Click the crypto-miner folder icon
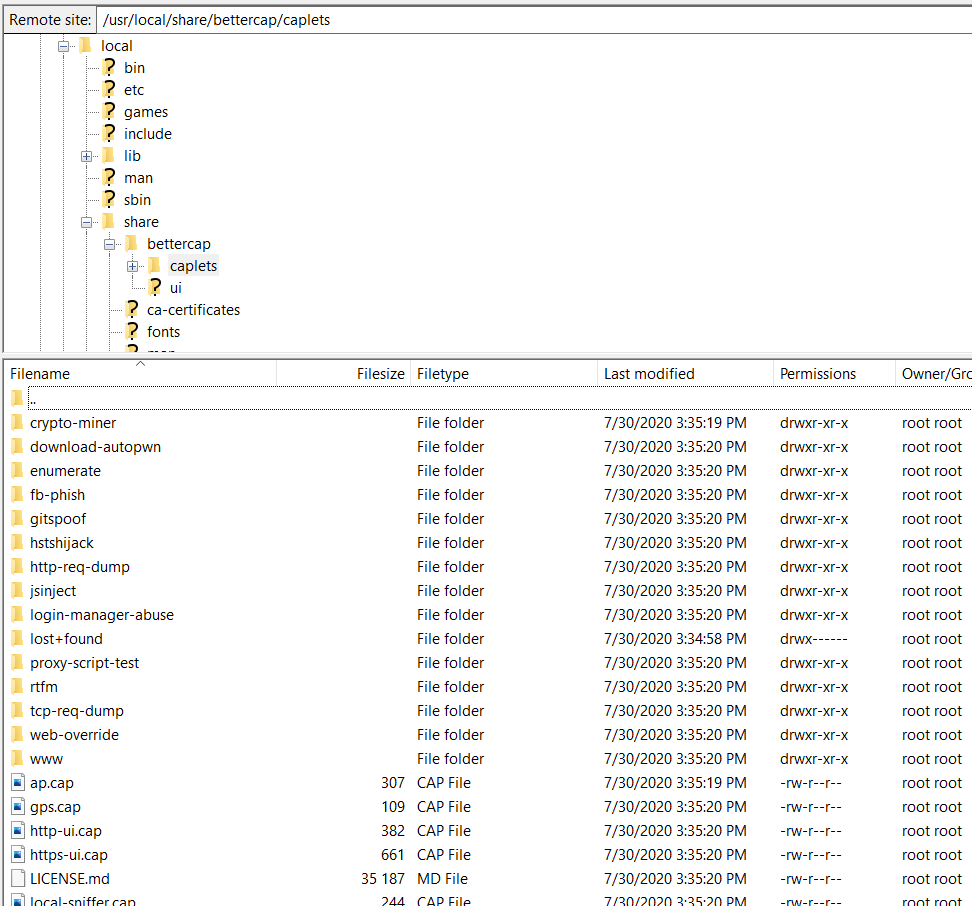The height and width of the screenshot is (906, 972). click(17, 423)
